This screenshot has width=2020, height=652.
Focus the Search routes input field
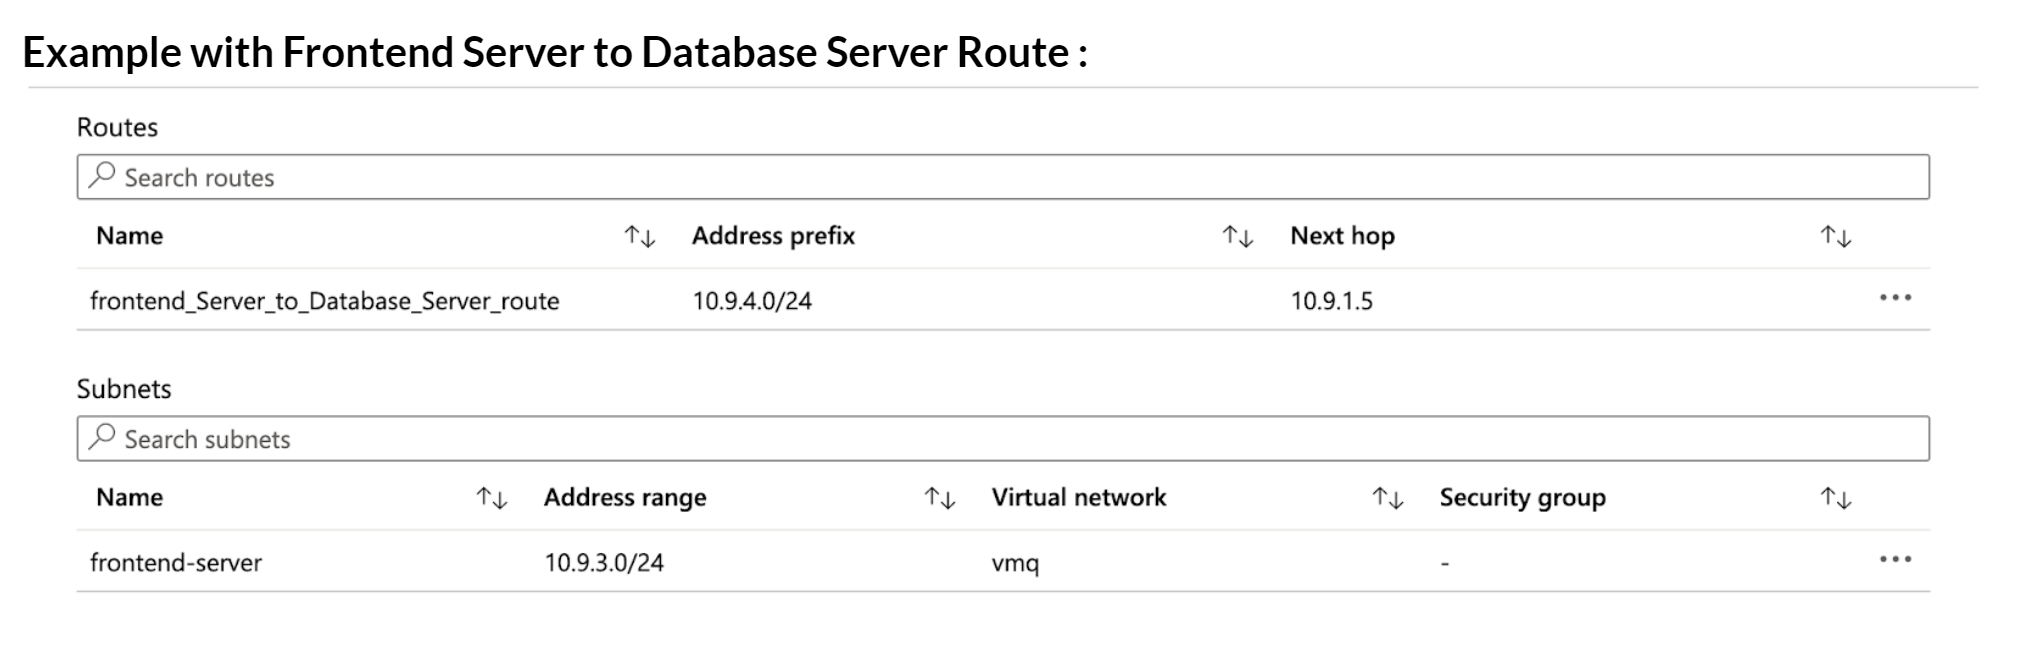tap(1000, 177)
